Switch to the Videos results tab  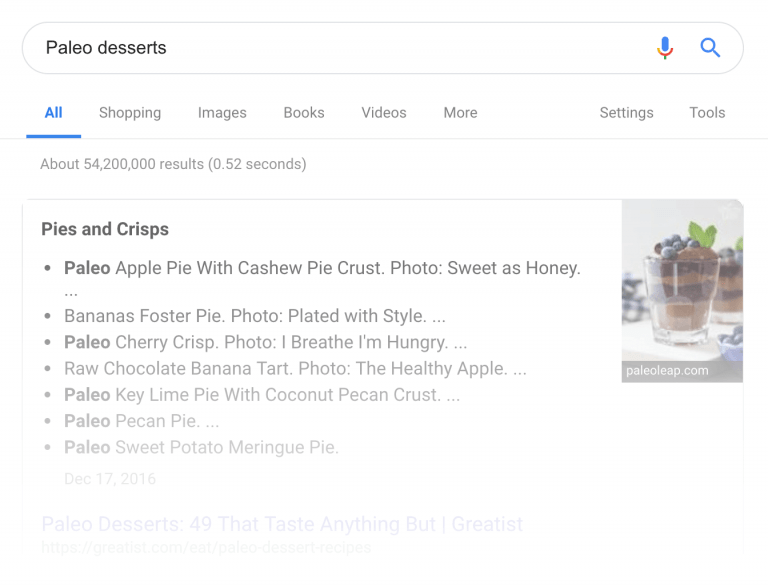click(x=384, y=113)
